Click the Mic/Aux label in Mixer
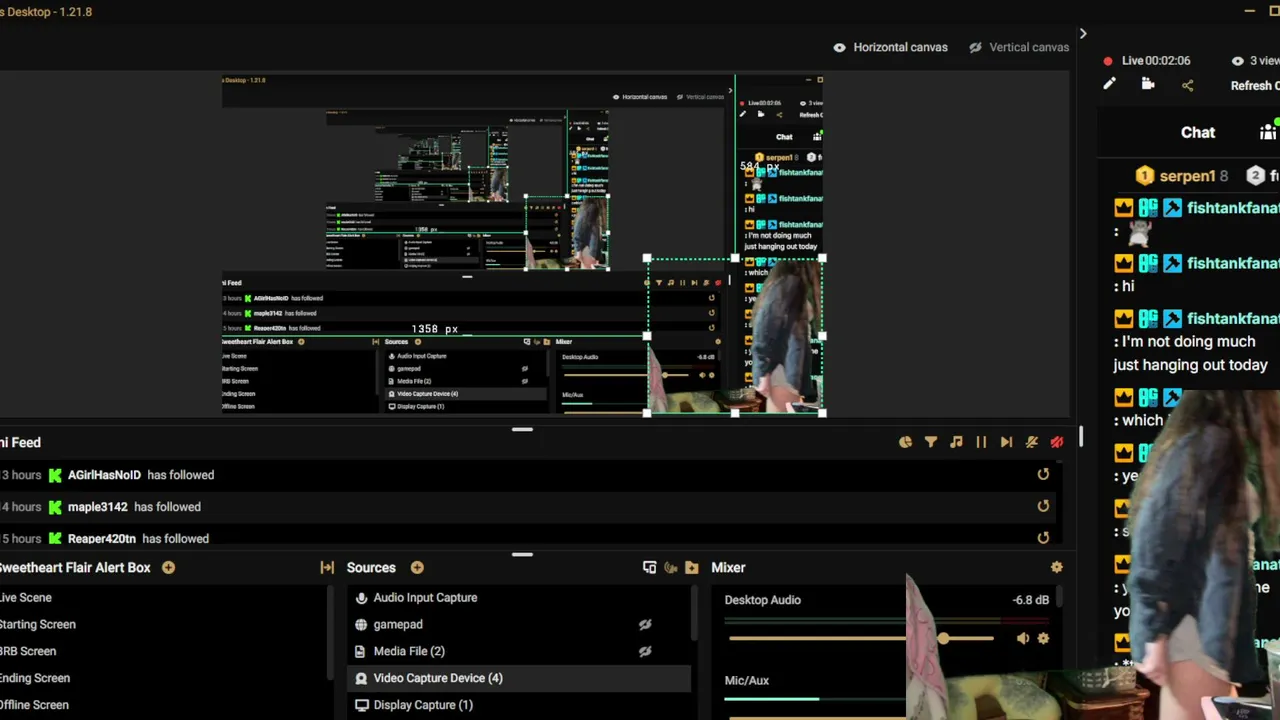 (747, 680)
